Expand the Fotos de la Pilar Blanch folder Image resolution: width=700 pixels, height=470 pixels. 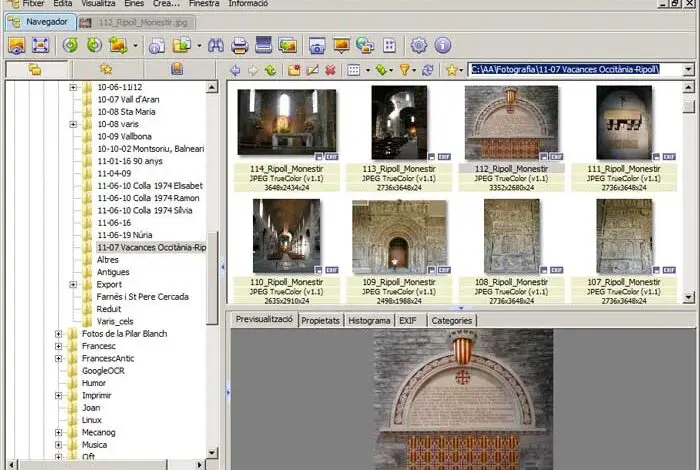[x=58, y=334]
